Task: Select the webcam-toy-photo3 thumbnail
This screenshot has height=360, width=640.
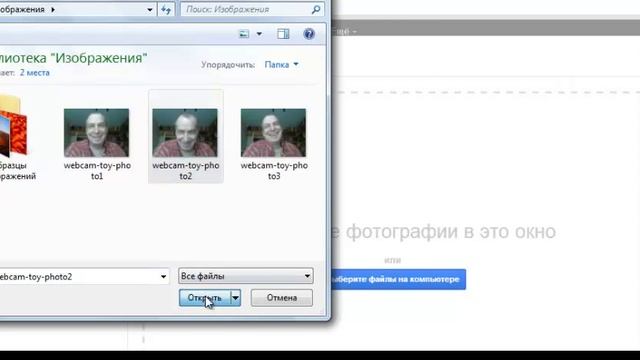Action: [273, 133]
